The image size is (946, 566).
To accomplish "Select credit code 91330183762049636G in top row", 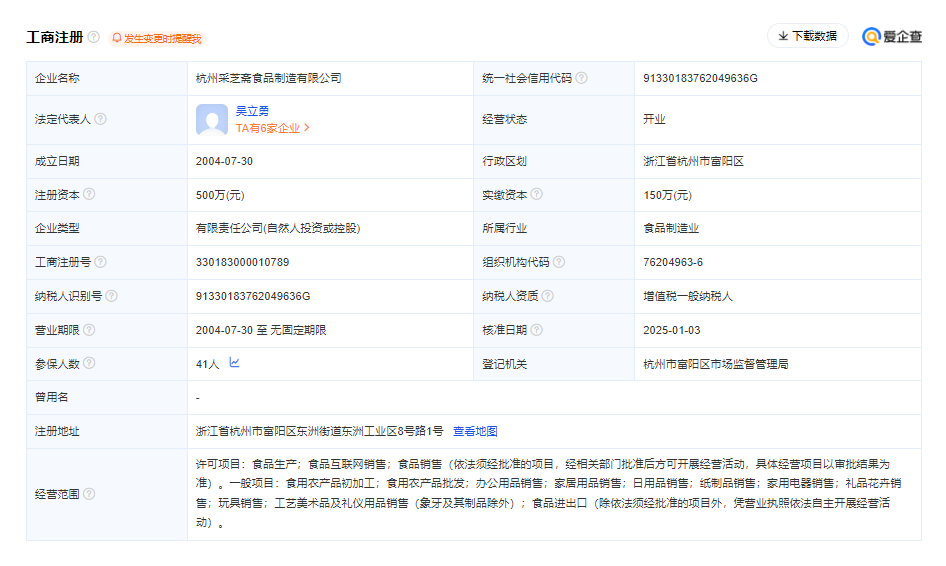I will point(700,78).
